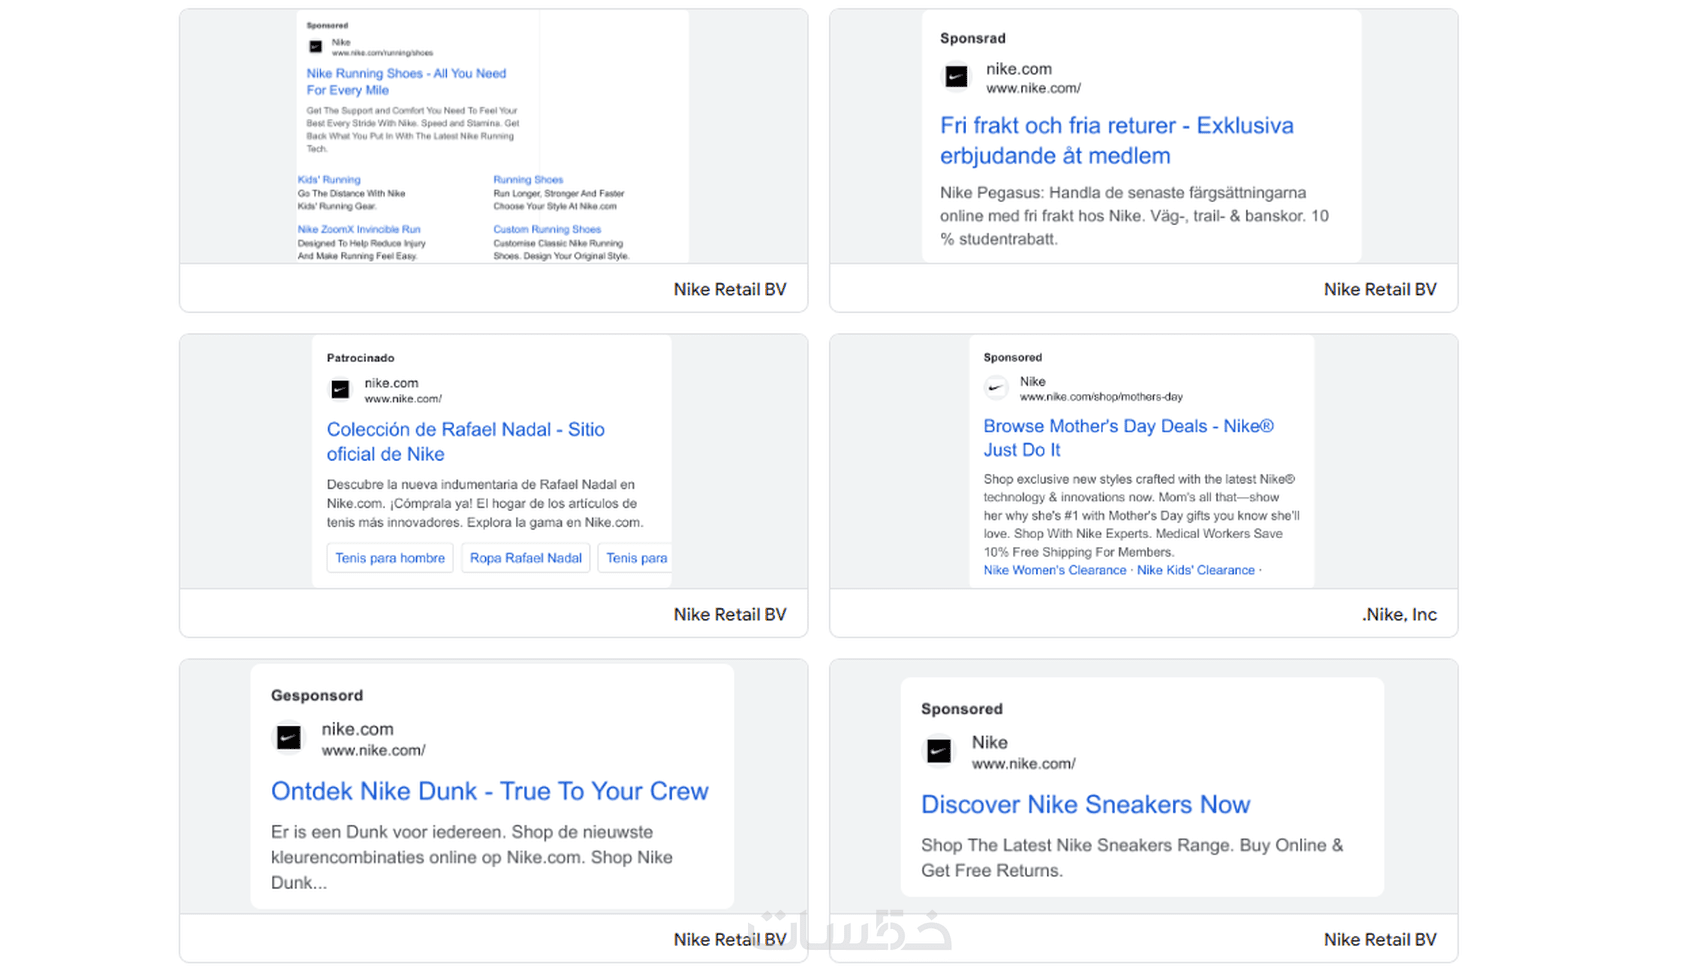Click the 'Descubre la nueva indumentaria' description
Viewport: 1700px width, 970px height.
point(485,503)
